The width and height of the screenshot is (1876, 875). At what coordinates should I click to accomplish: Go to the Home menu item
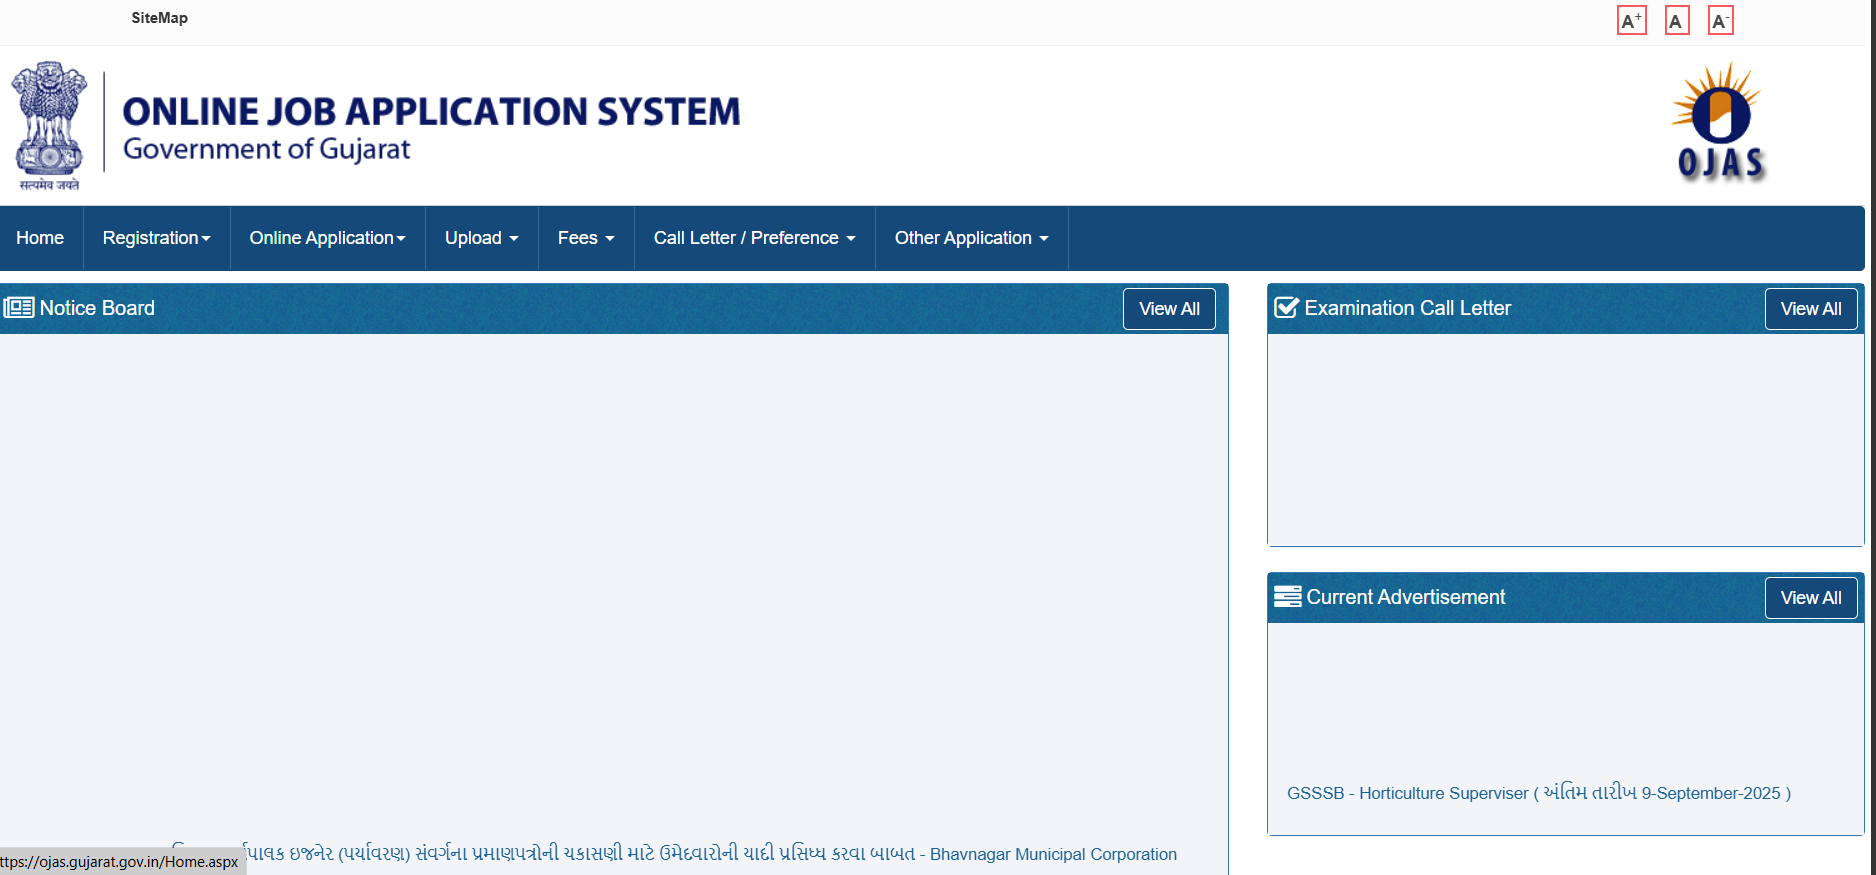40,238
